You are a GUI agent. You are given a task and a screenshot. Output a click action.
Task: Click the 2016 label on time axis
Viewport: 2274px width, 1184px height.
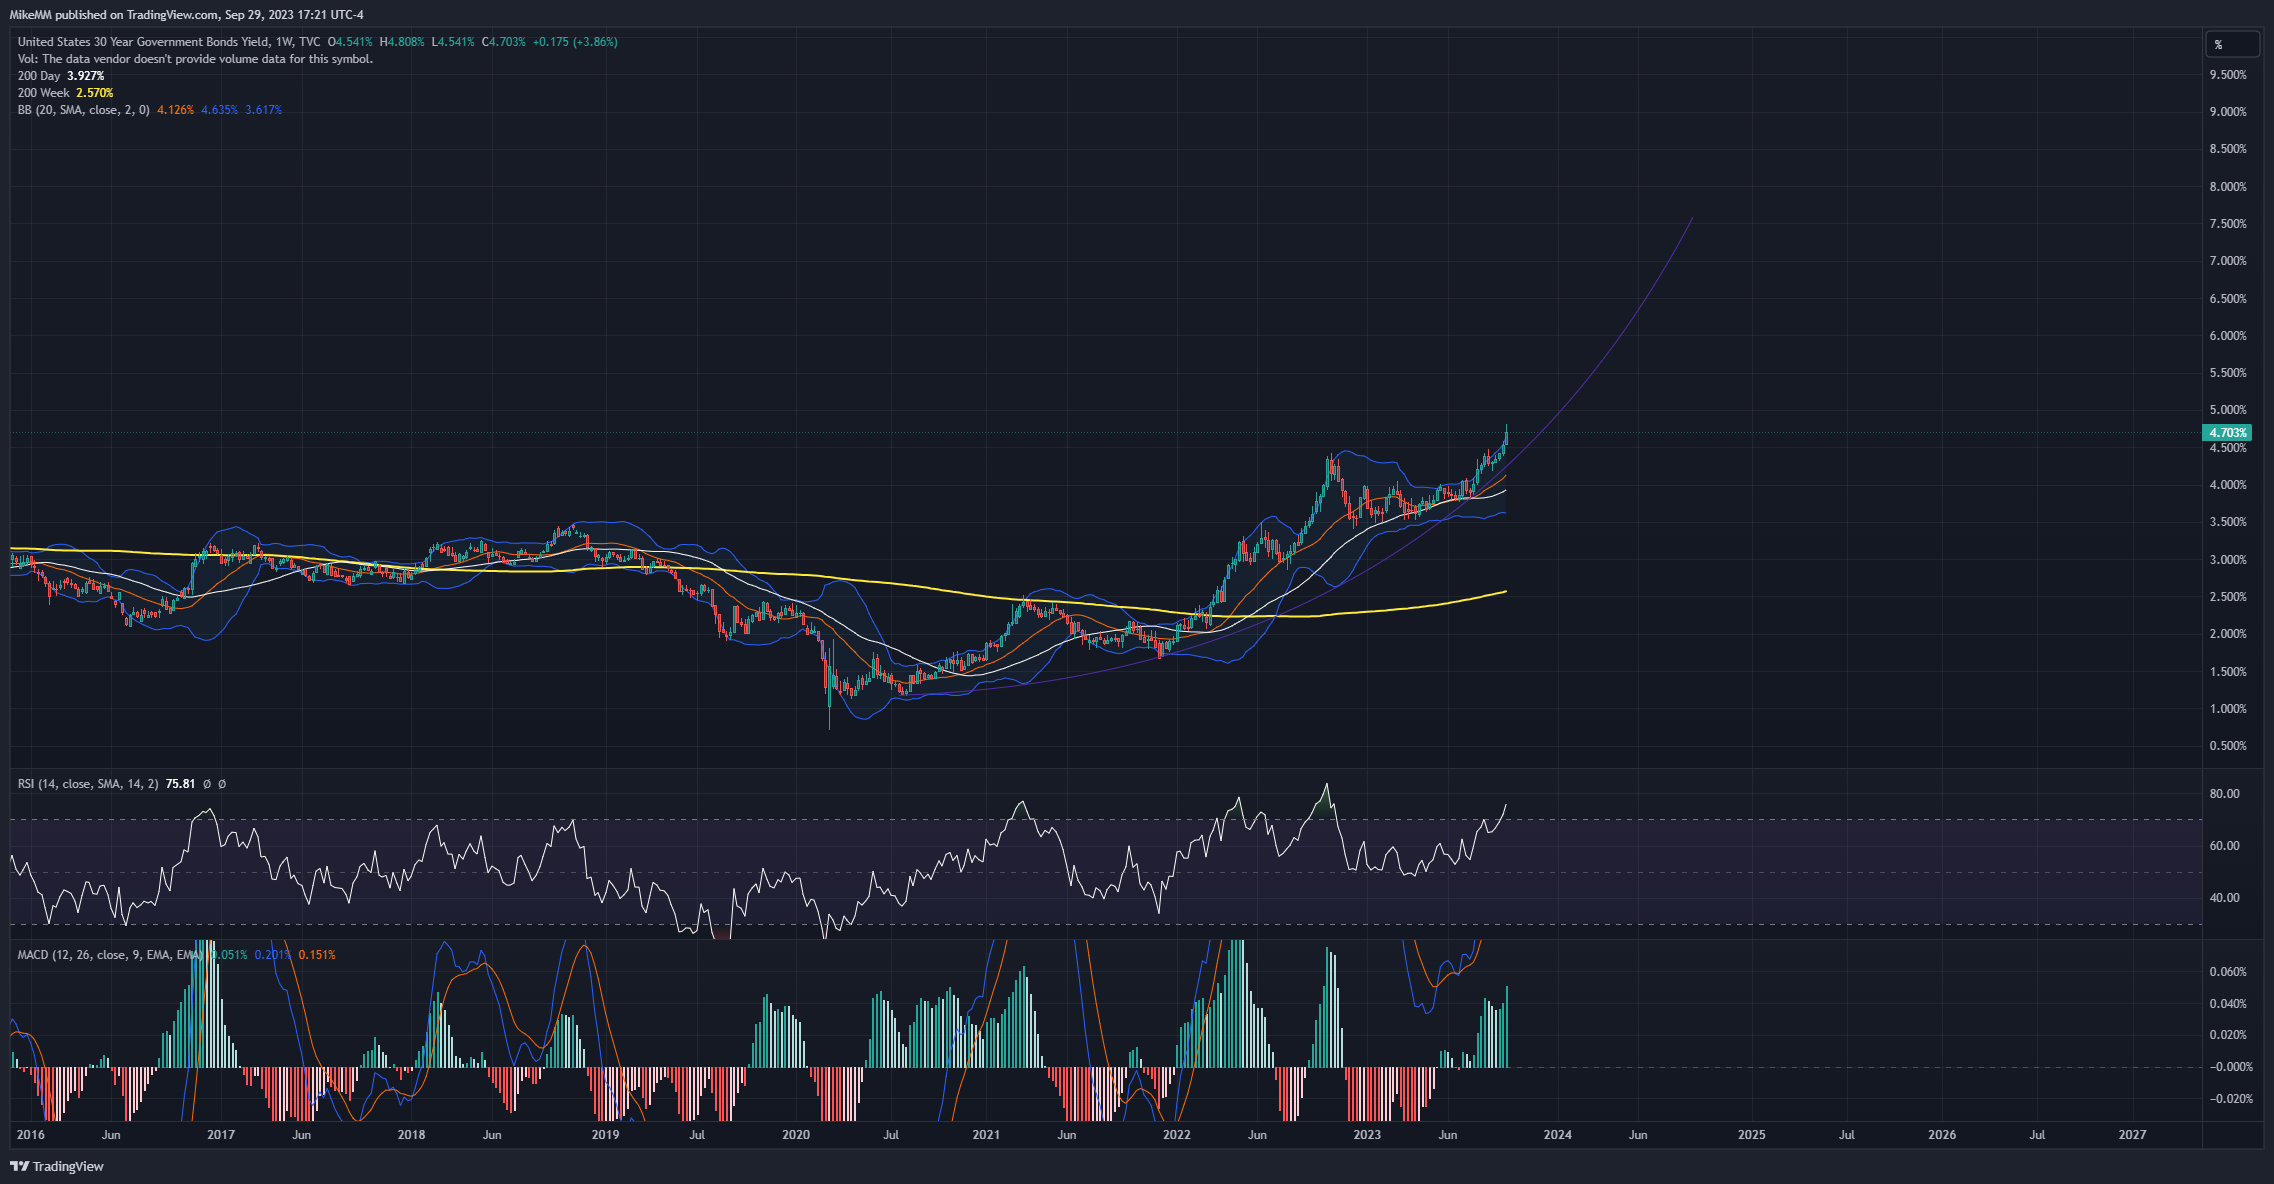[x=31, y=1135]
